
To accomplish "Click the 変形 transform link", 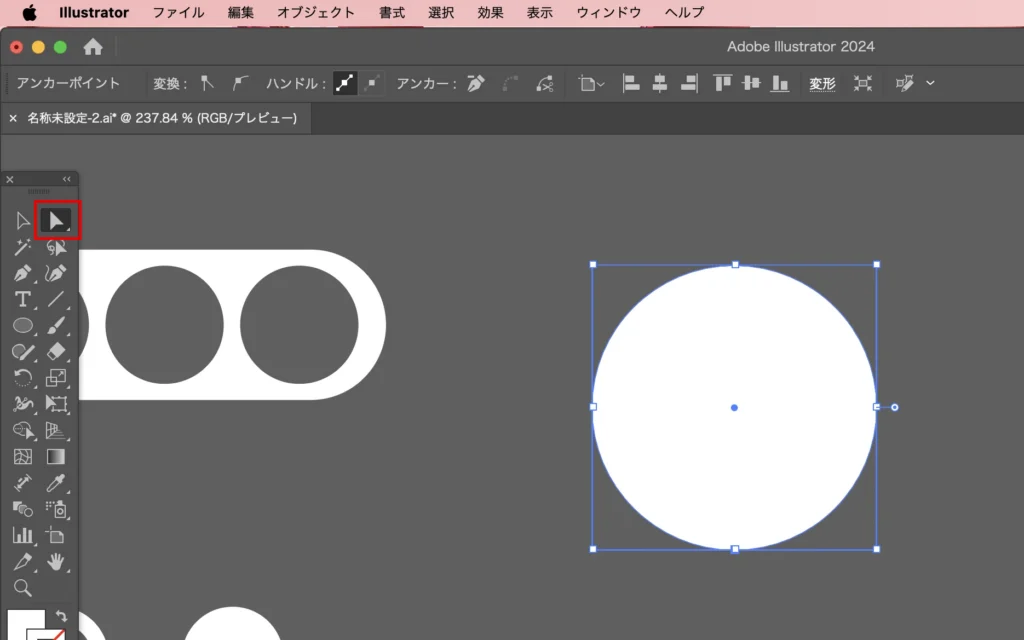I will (822, 84).
